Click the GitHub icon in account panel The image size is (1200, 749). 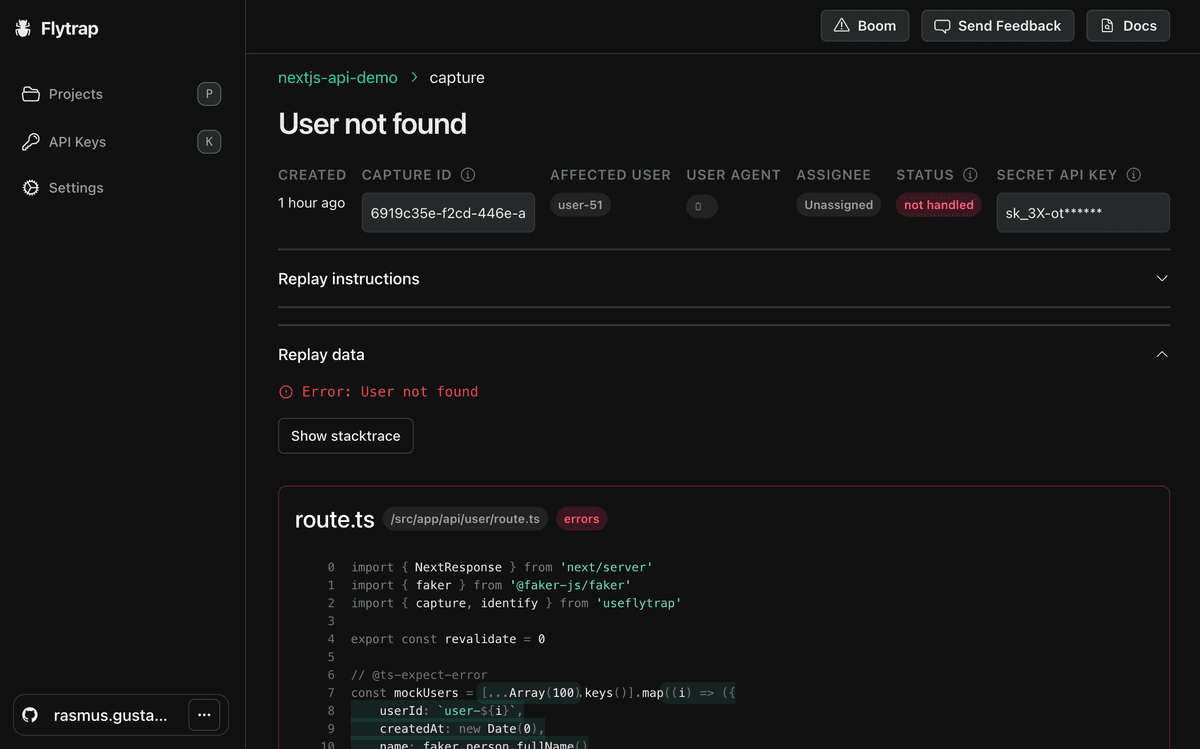click(x=30, y=715)
